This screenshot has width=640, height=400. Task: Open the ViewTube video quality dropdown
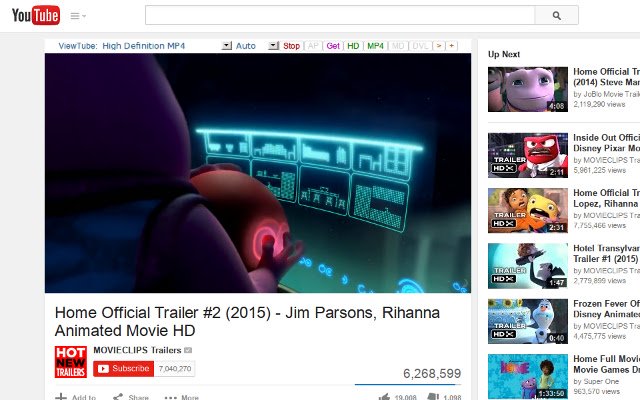pos(227,46)
